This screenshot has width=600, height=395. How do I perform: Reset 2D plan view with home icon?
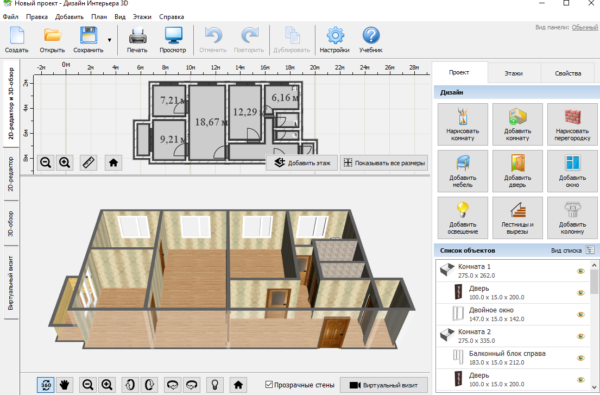pyautogui.click(x=113, y=163)
